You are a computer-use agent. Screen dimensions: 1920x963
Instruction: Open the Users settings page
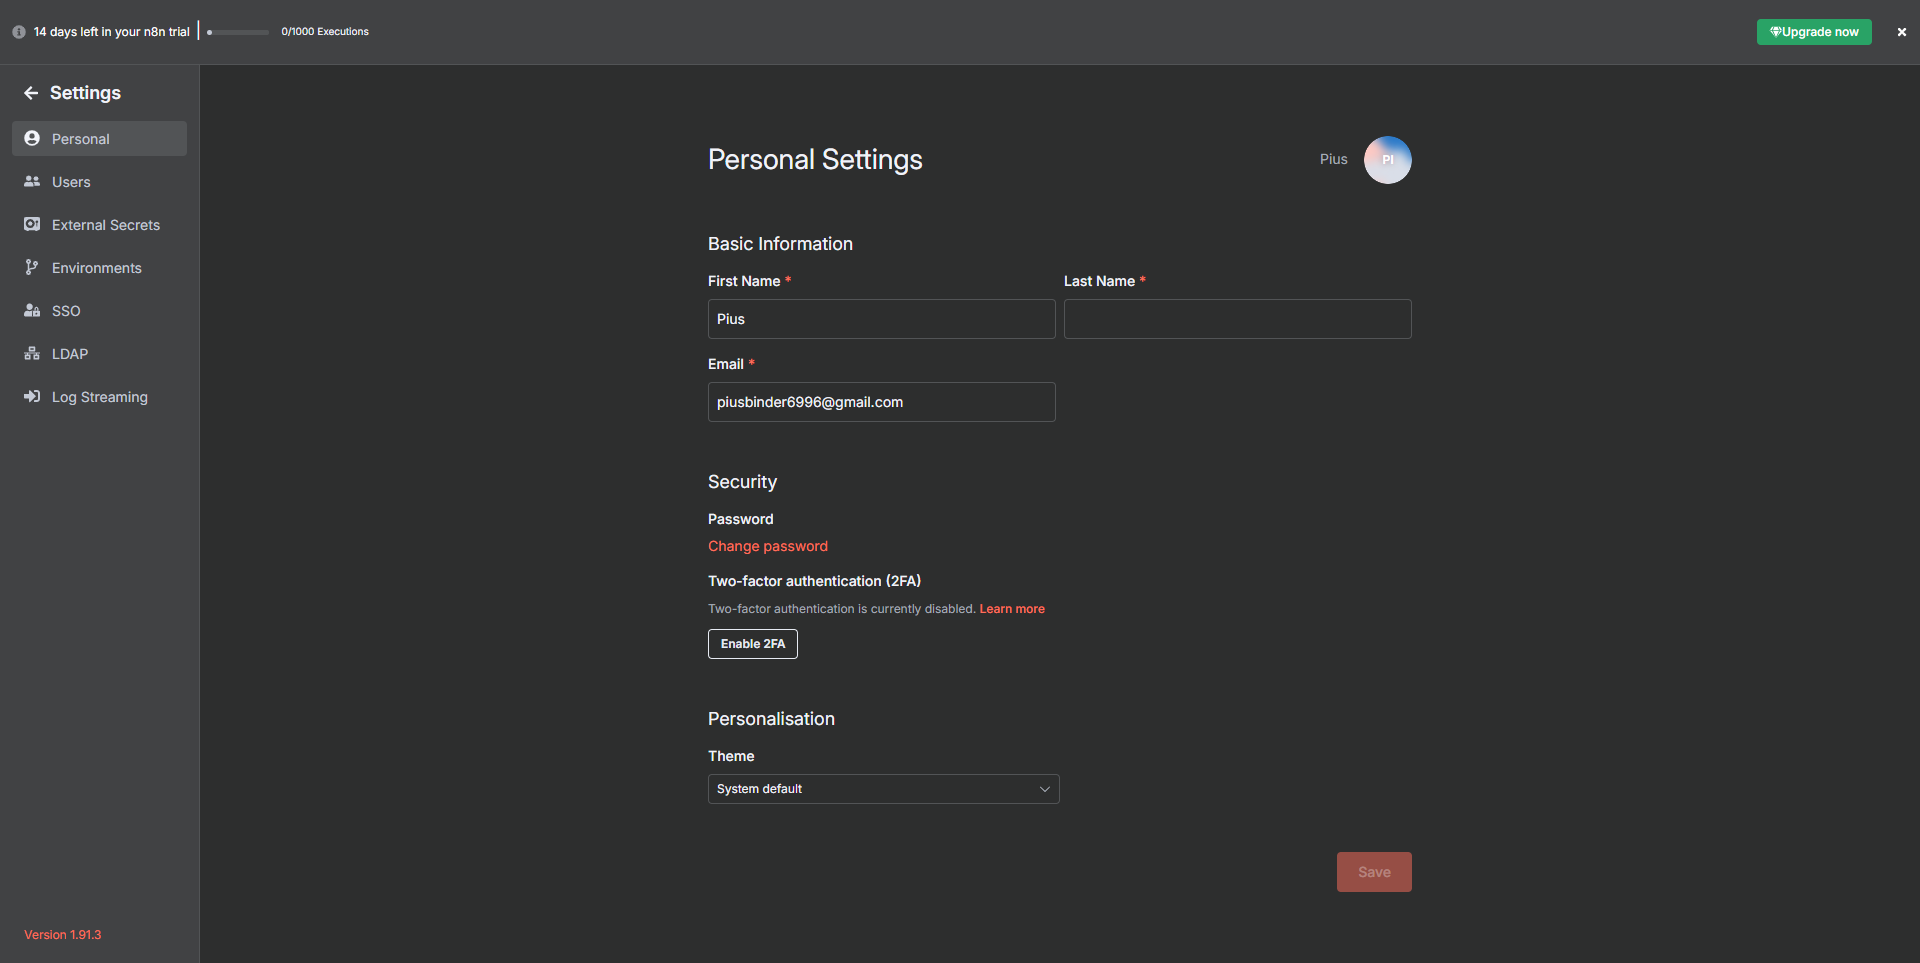tap(71, 182)
